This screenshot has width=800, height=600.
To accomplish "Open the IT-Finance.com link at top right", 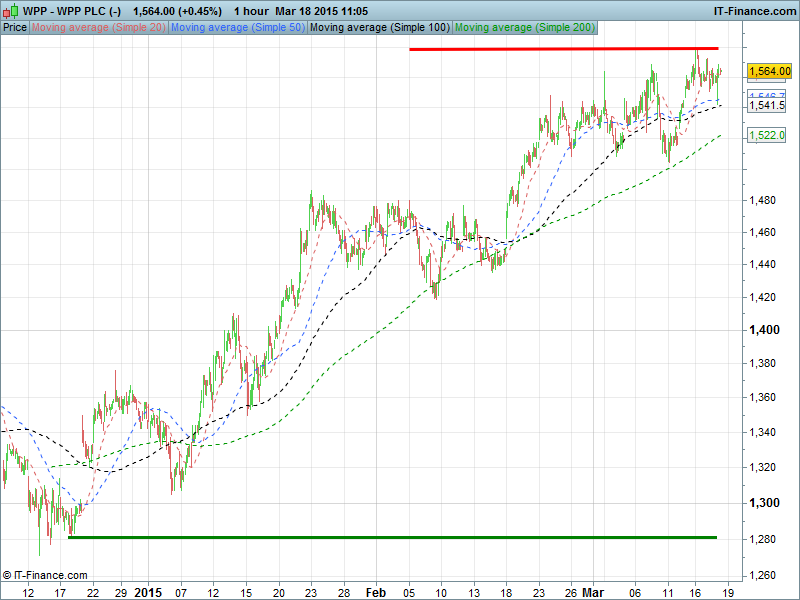I will [752, 10].
